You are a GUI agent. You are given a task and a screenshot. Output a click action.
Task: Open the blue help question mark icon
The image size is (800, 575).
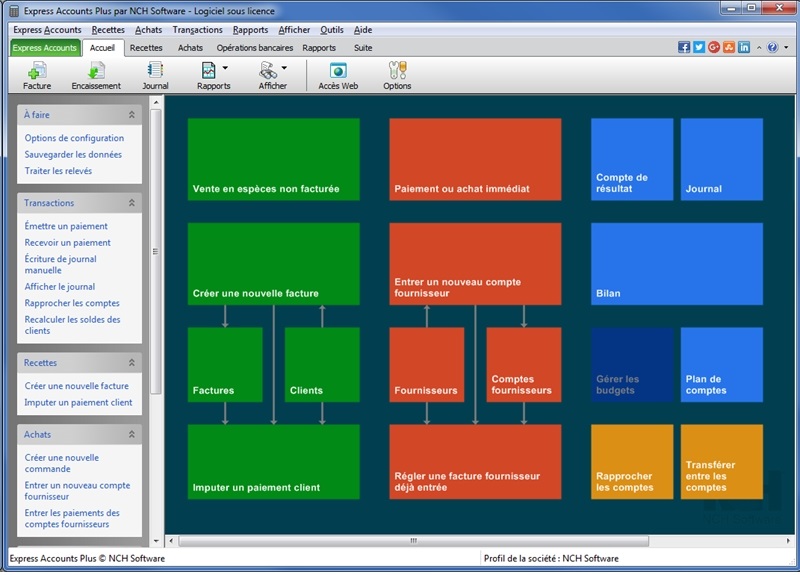(772, 47)
